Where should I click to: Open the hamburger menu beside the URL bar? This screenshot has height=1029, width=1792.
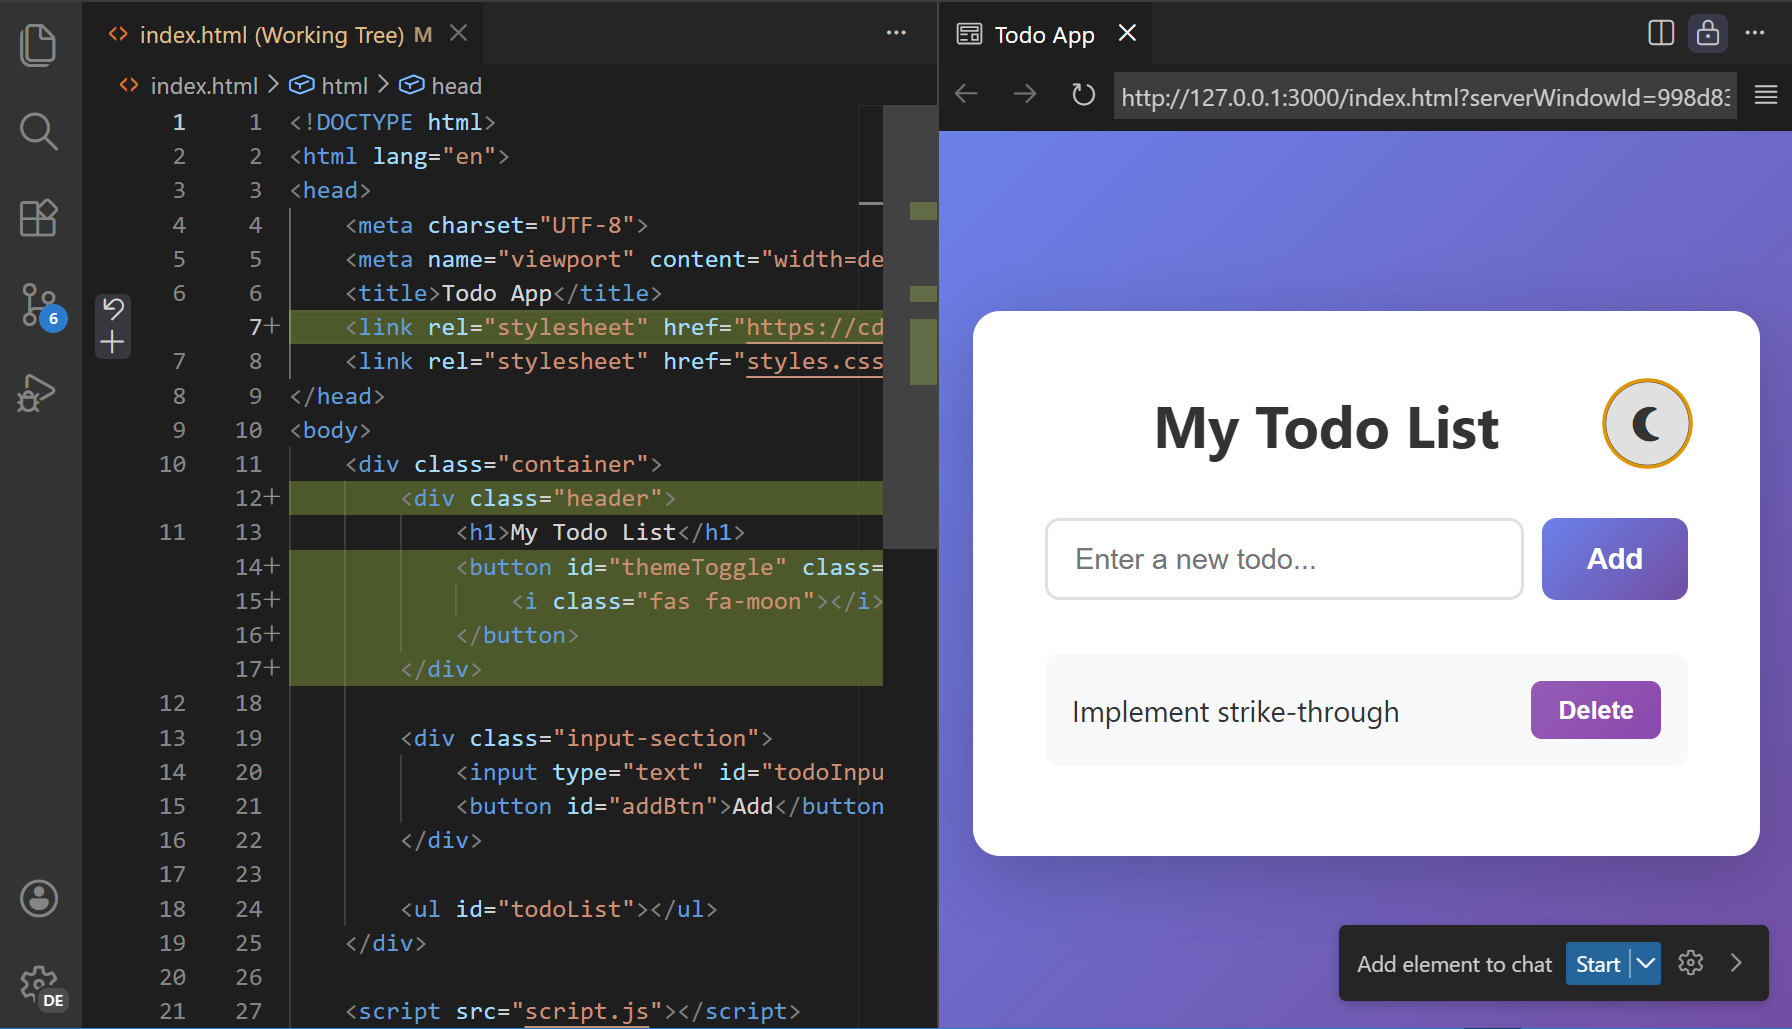[1765, 93]
